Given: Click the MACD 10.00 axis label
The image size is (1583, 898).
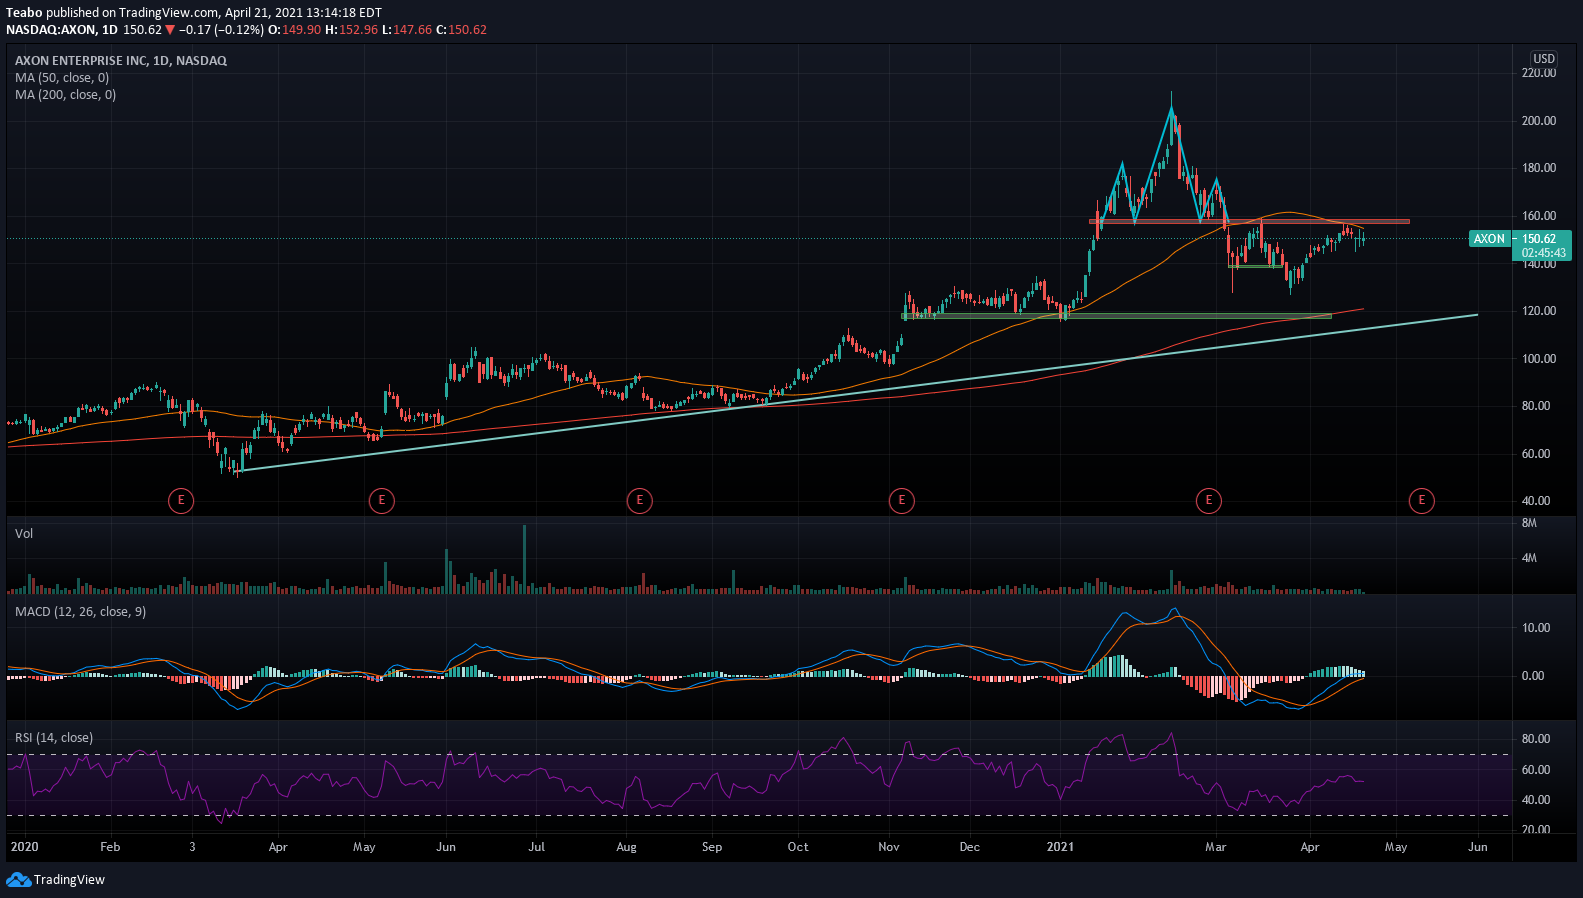Looking at the screenshot, I should click(1536, 628).
